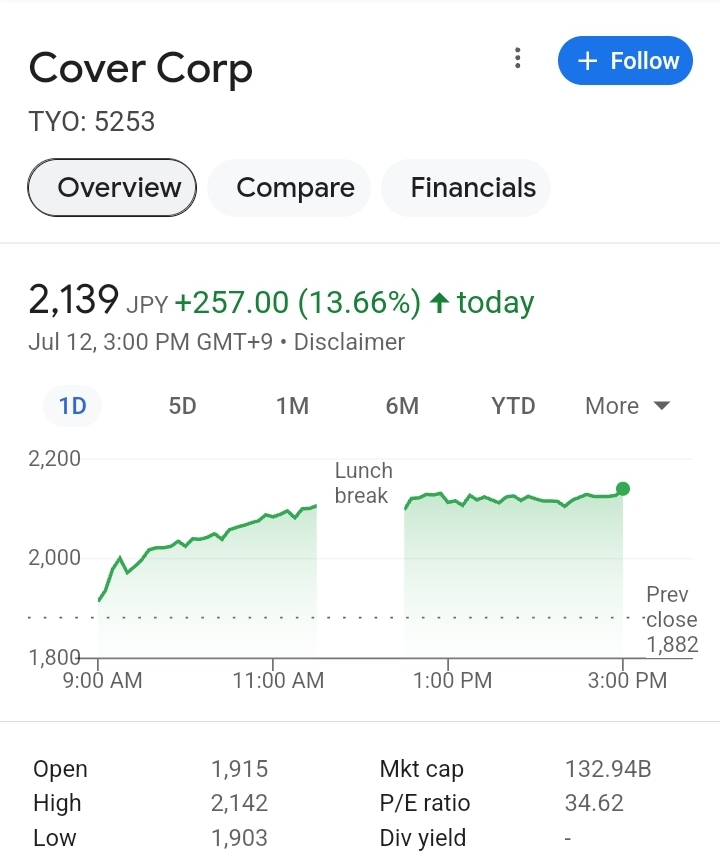
Task: Expand the More time range dropdown
Action: (x=627, y=406)
